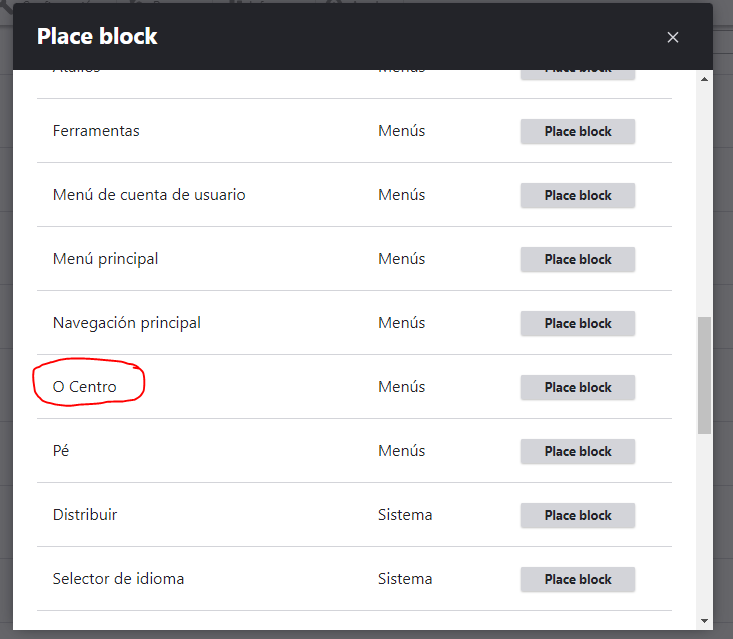733x639 pixels.
Task: Click Place block for Menú de cuenta de usuario
Action: 577,195
